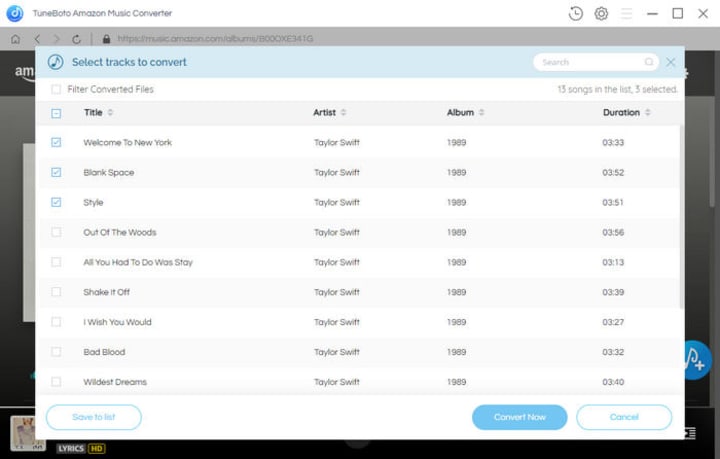Screen dimensions: 720x459
Task: Open the play queue icon at bottom right
Action: [x=690, y=433]
